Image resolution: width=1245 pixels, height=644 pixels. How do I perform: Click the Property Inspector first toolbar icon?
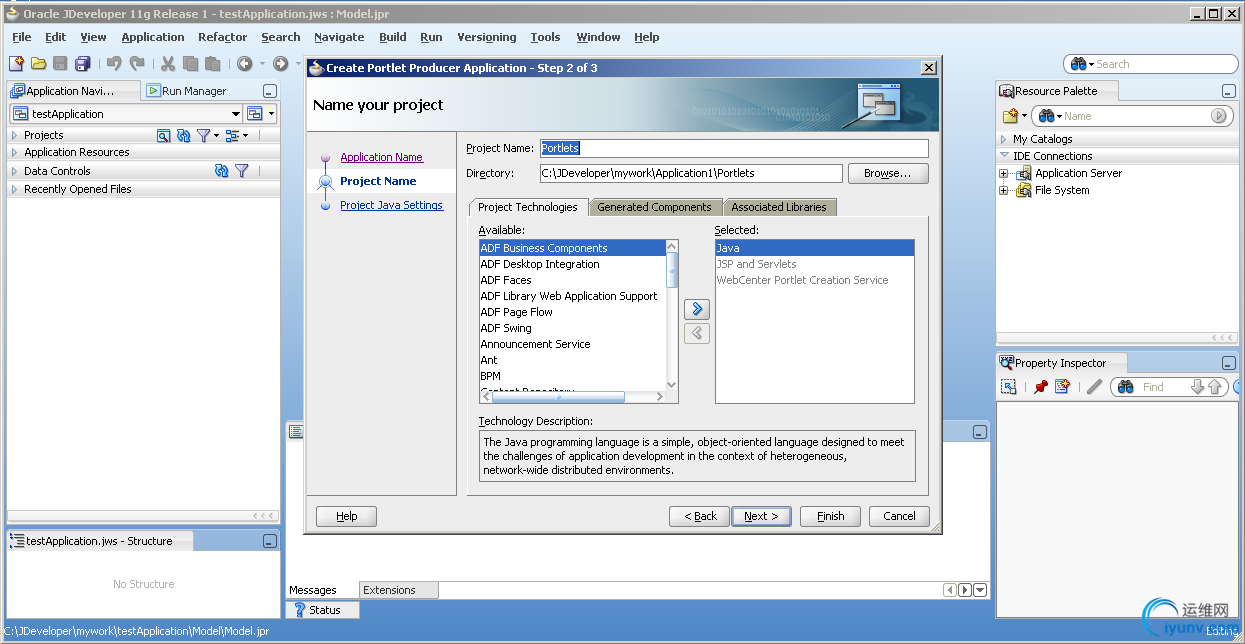pyautogui.click(x=1009, y=387)
